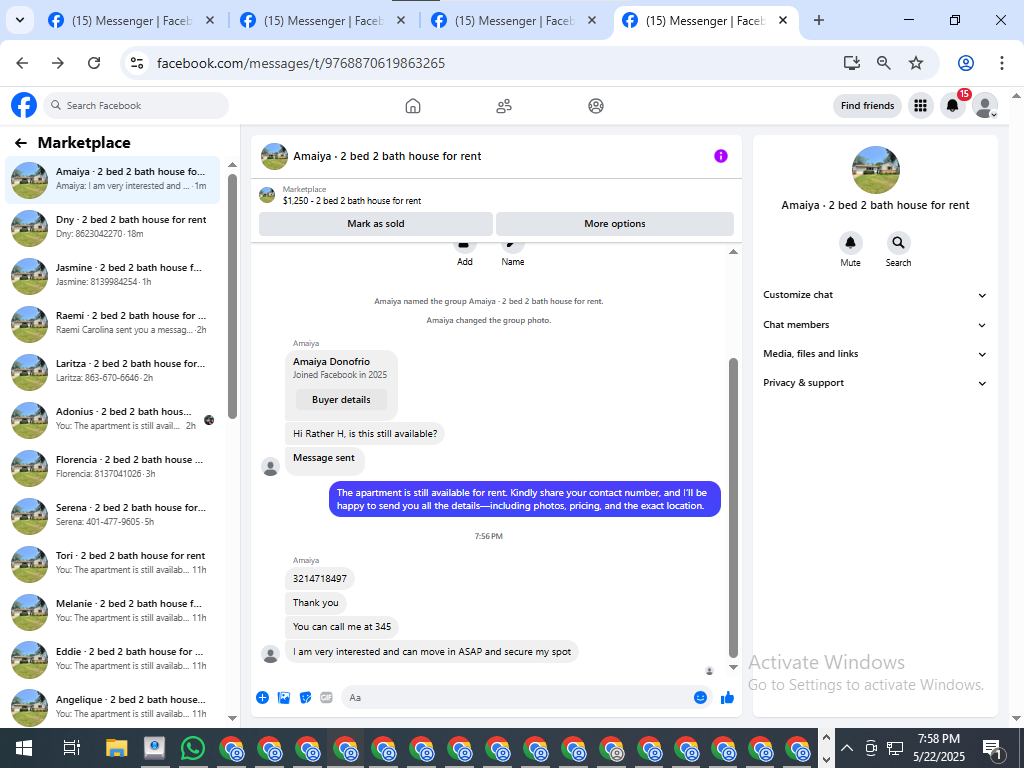Open Chrome three-dot menu
The height and width of the screenshot is (768, 1024).
click(x=1002, y=63)
